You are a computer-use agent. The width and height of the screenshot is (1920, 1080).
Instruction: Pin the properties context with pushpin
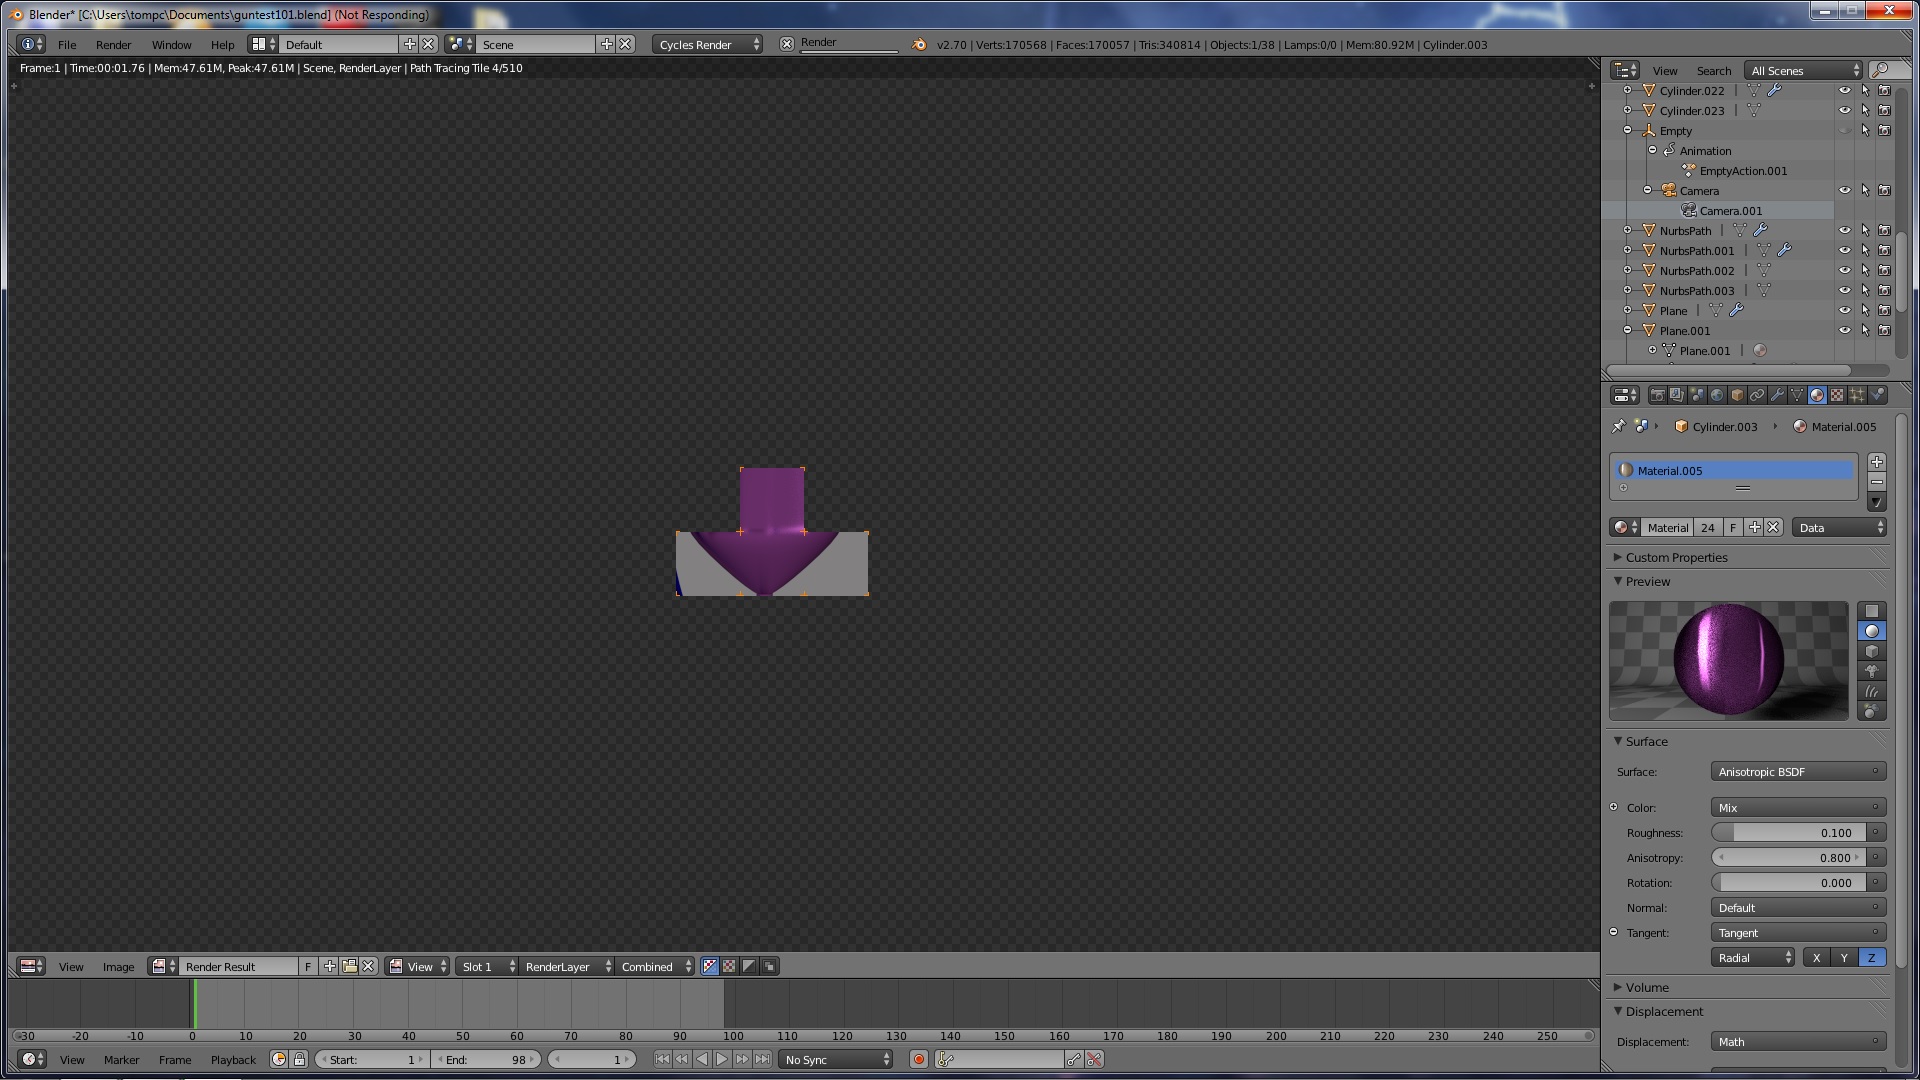[x=1619, y=426]
